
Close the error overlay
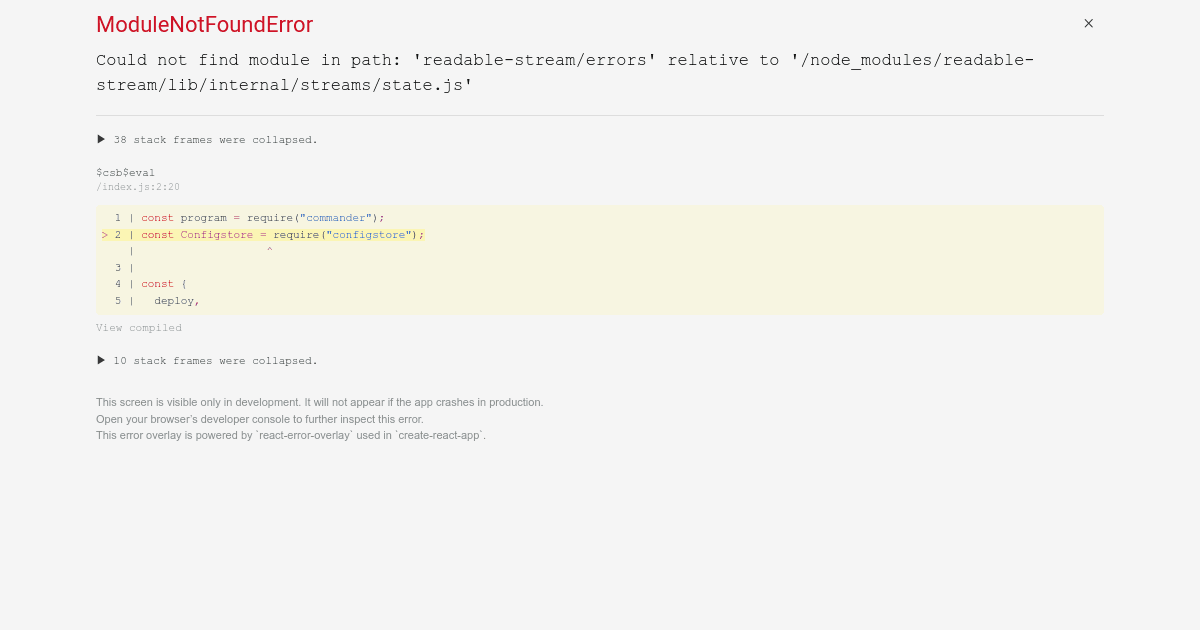[x=1088, y=23]
